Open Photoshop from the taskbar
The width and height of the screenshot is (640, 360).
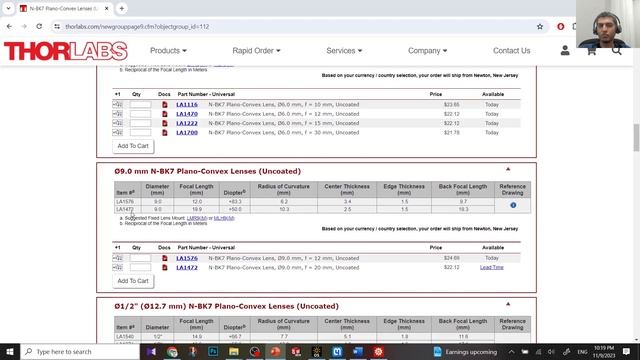213,352
